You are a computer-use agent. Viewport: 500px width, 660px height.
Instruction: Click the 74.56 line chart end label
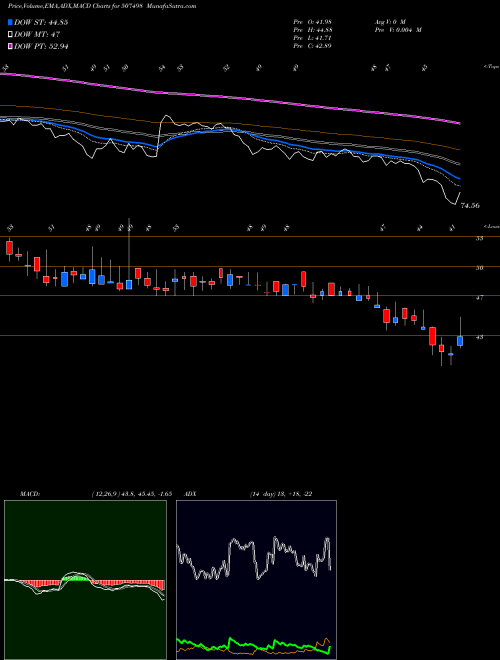point(470,206)
